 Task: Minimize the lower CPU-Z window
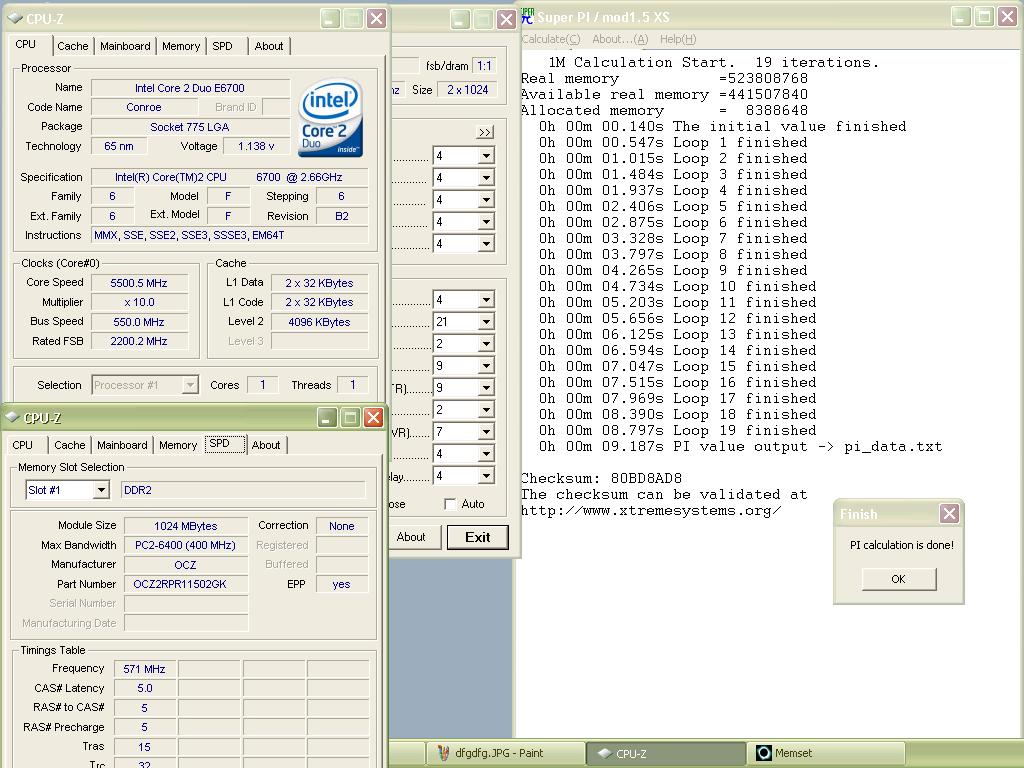pyautogui.click(x=327, y=418)
